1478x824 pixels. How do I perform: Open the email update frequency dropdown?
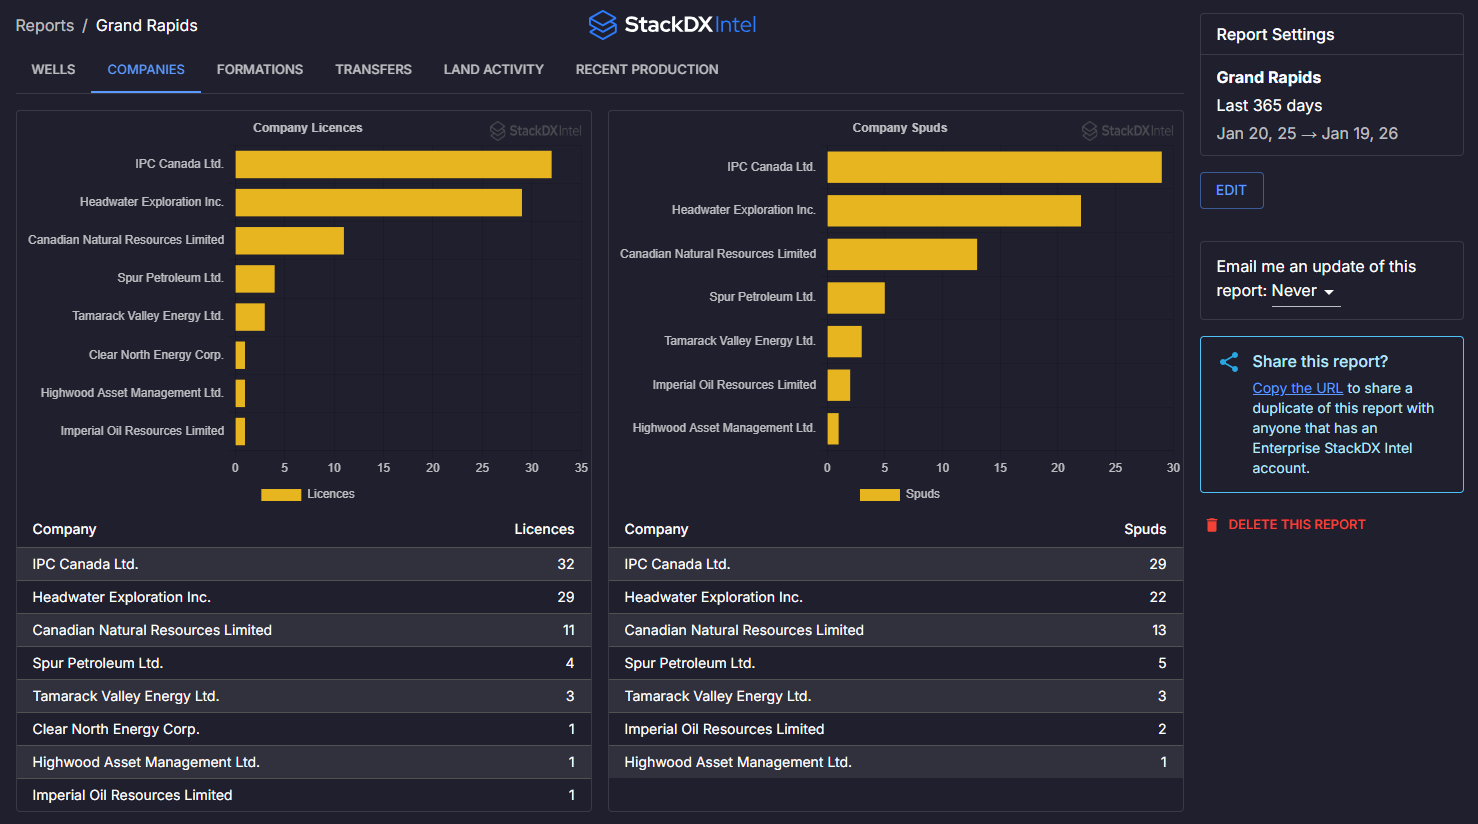(1304, 291)
